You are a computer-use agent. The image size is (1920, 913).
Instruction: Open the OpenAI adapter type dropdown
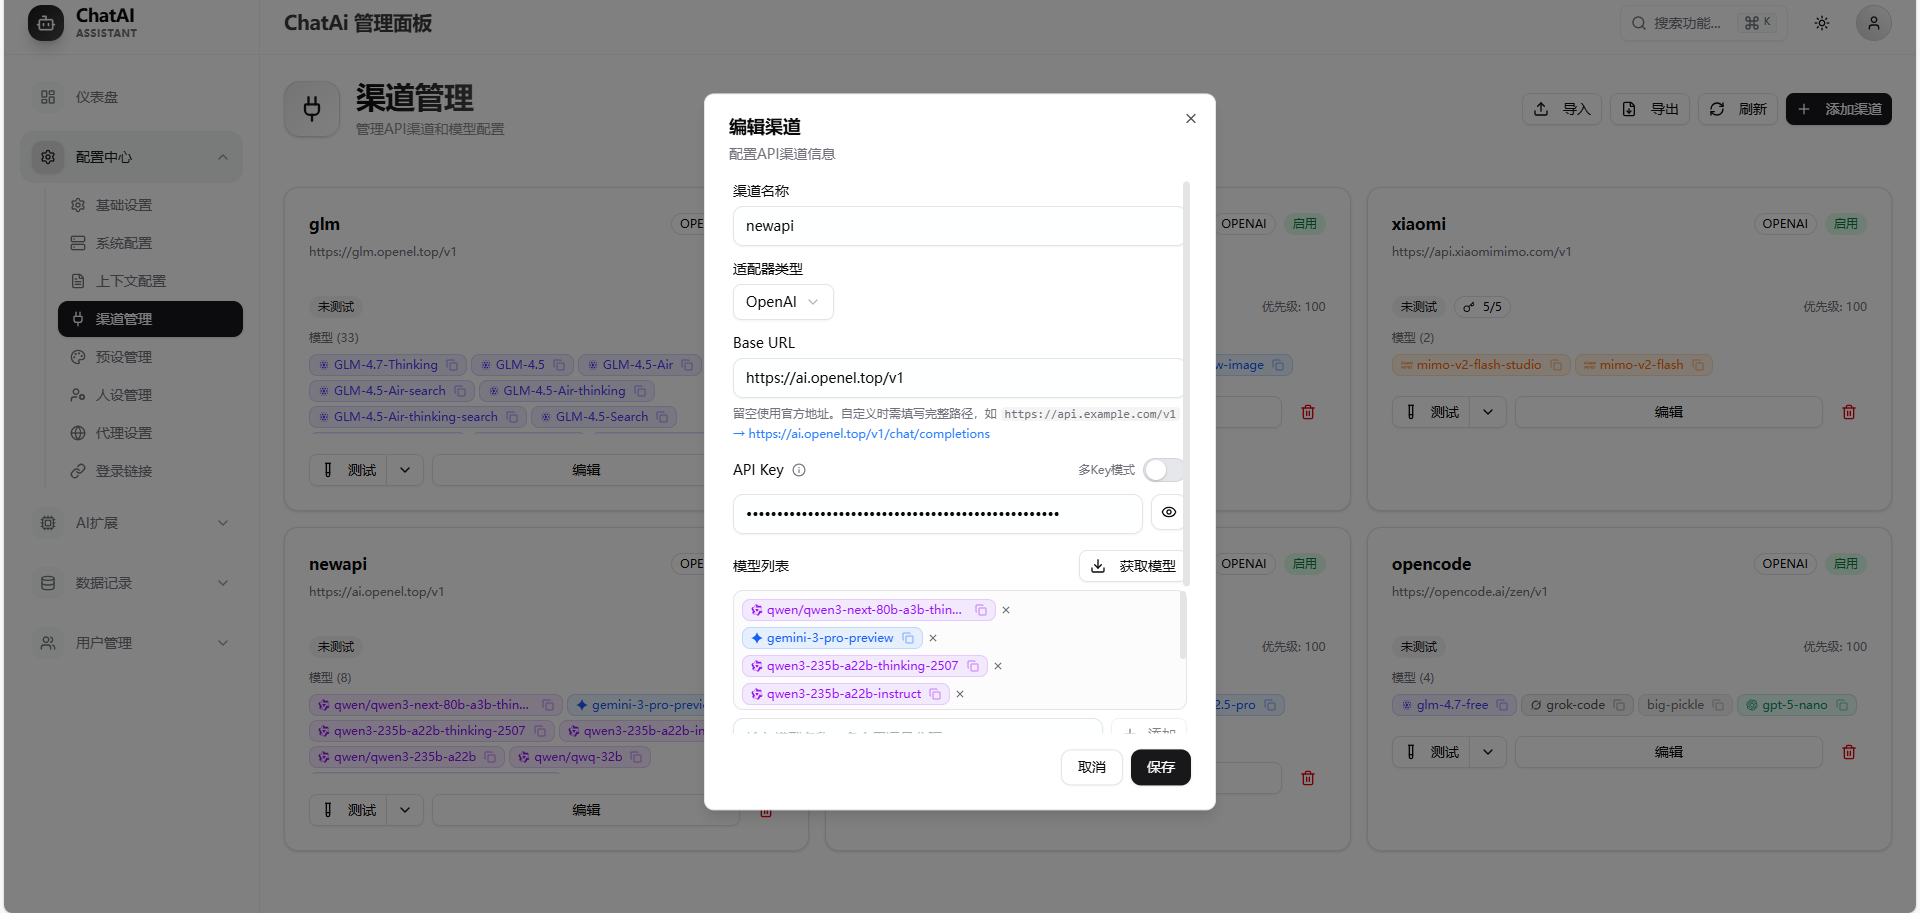coord(782,302)
